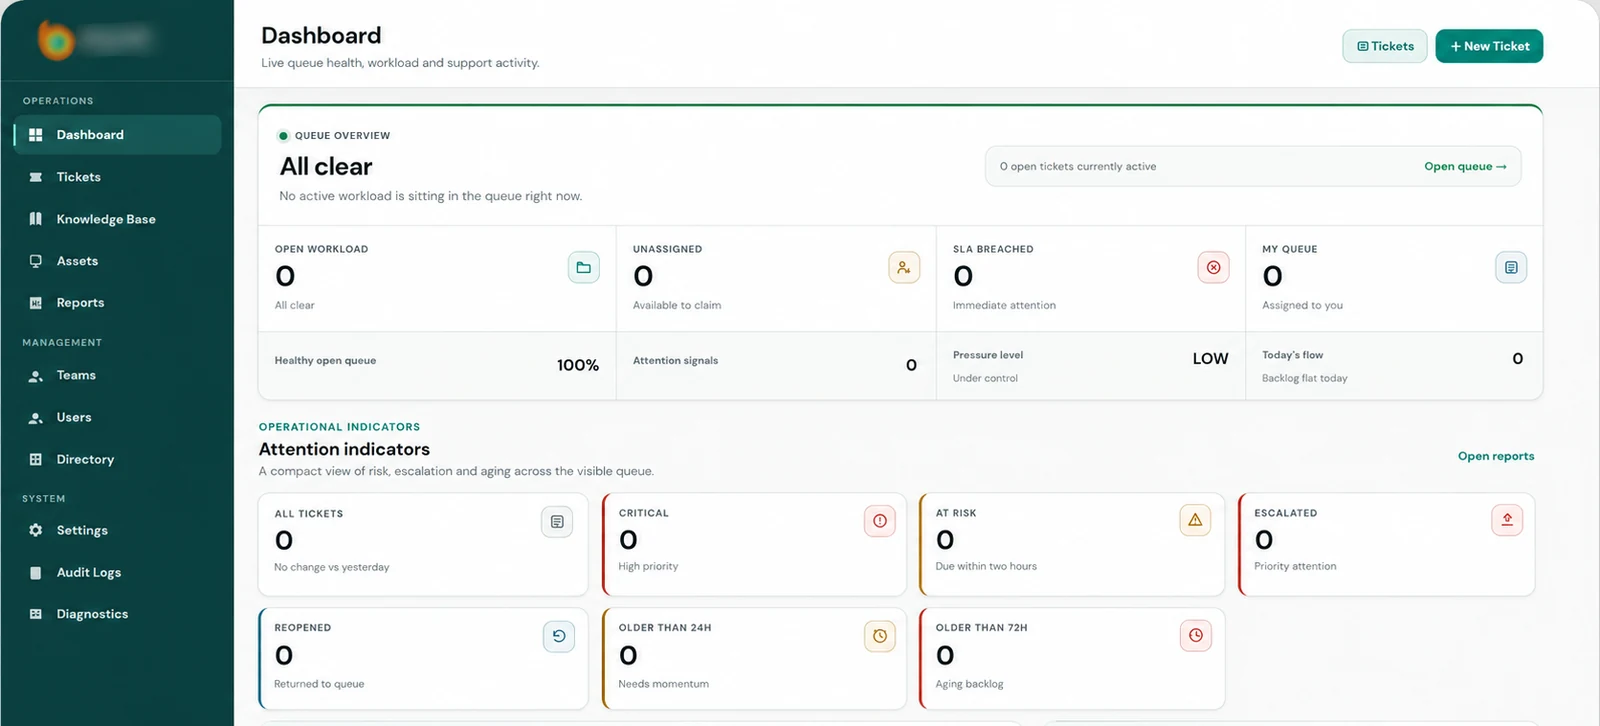This screenshot has height=726, width=1600.
Task: Click the Immediate attention text
Action: pyautogui.click(x=1004, y=306)
